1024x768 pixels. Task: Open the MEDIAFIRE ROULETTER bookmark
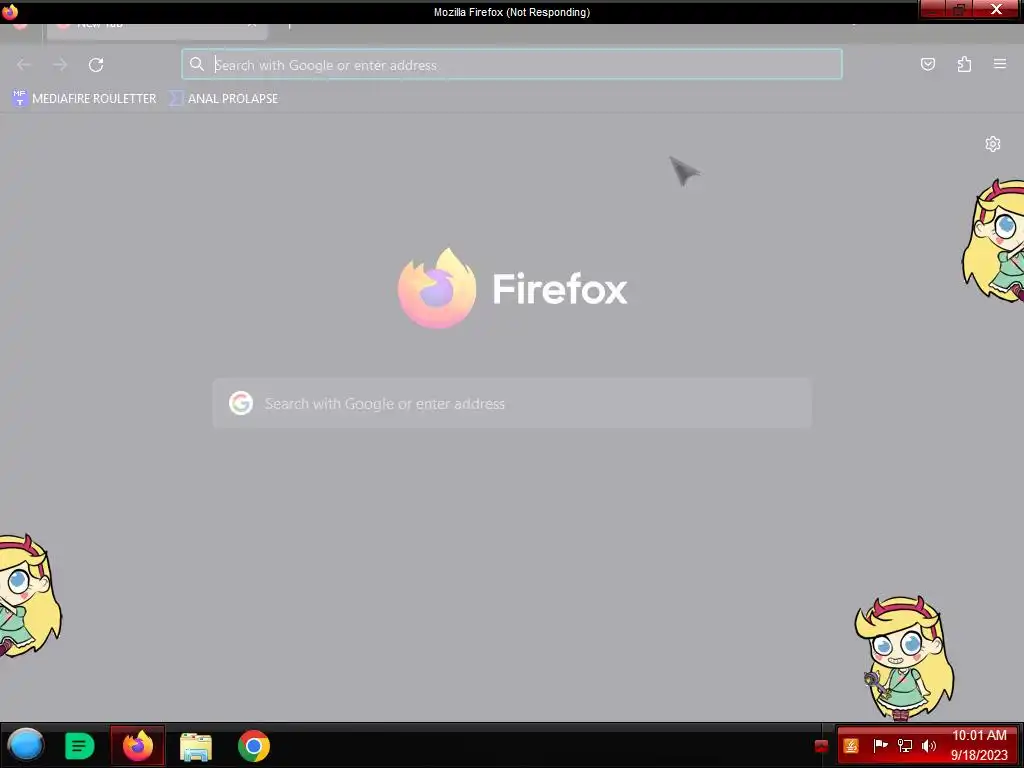coord(84,99)
